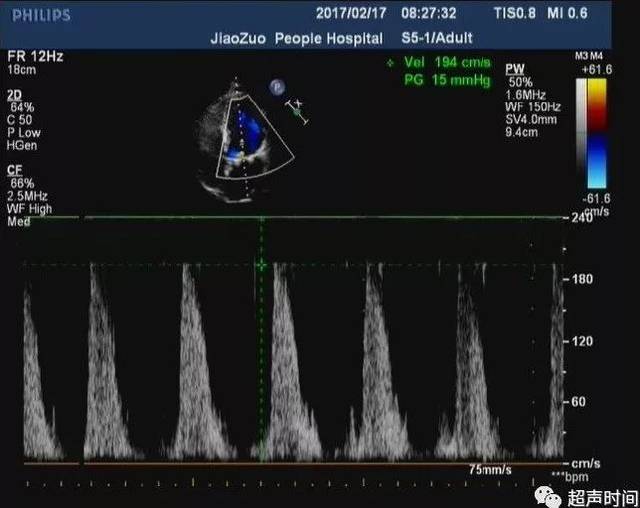Click the 120 velocity axis label
Image resolution: width=640 pixels, height=508 pixels.
[x=582, y=341]
